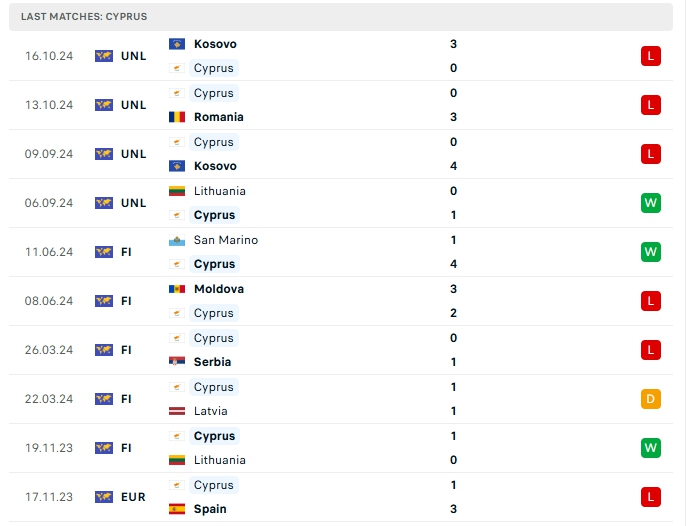Screen dimensions: 686x526
Task: Click the Lithuania flag in 06.09.24 match
Action: pyautogui.click(x=177, y=191)
